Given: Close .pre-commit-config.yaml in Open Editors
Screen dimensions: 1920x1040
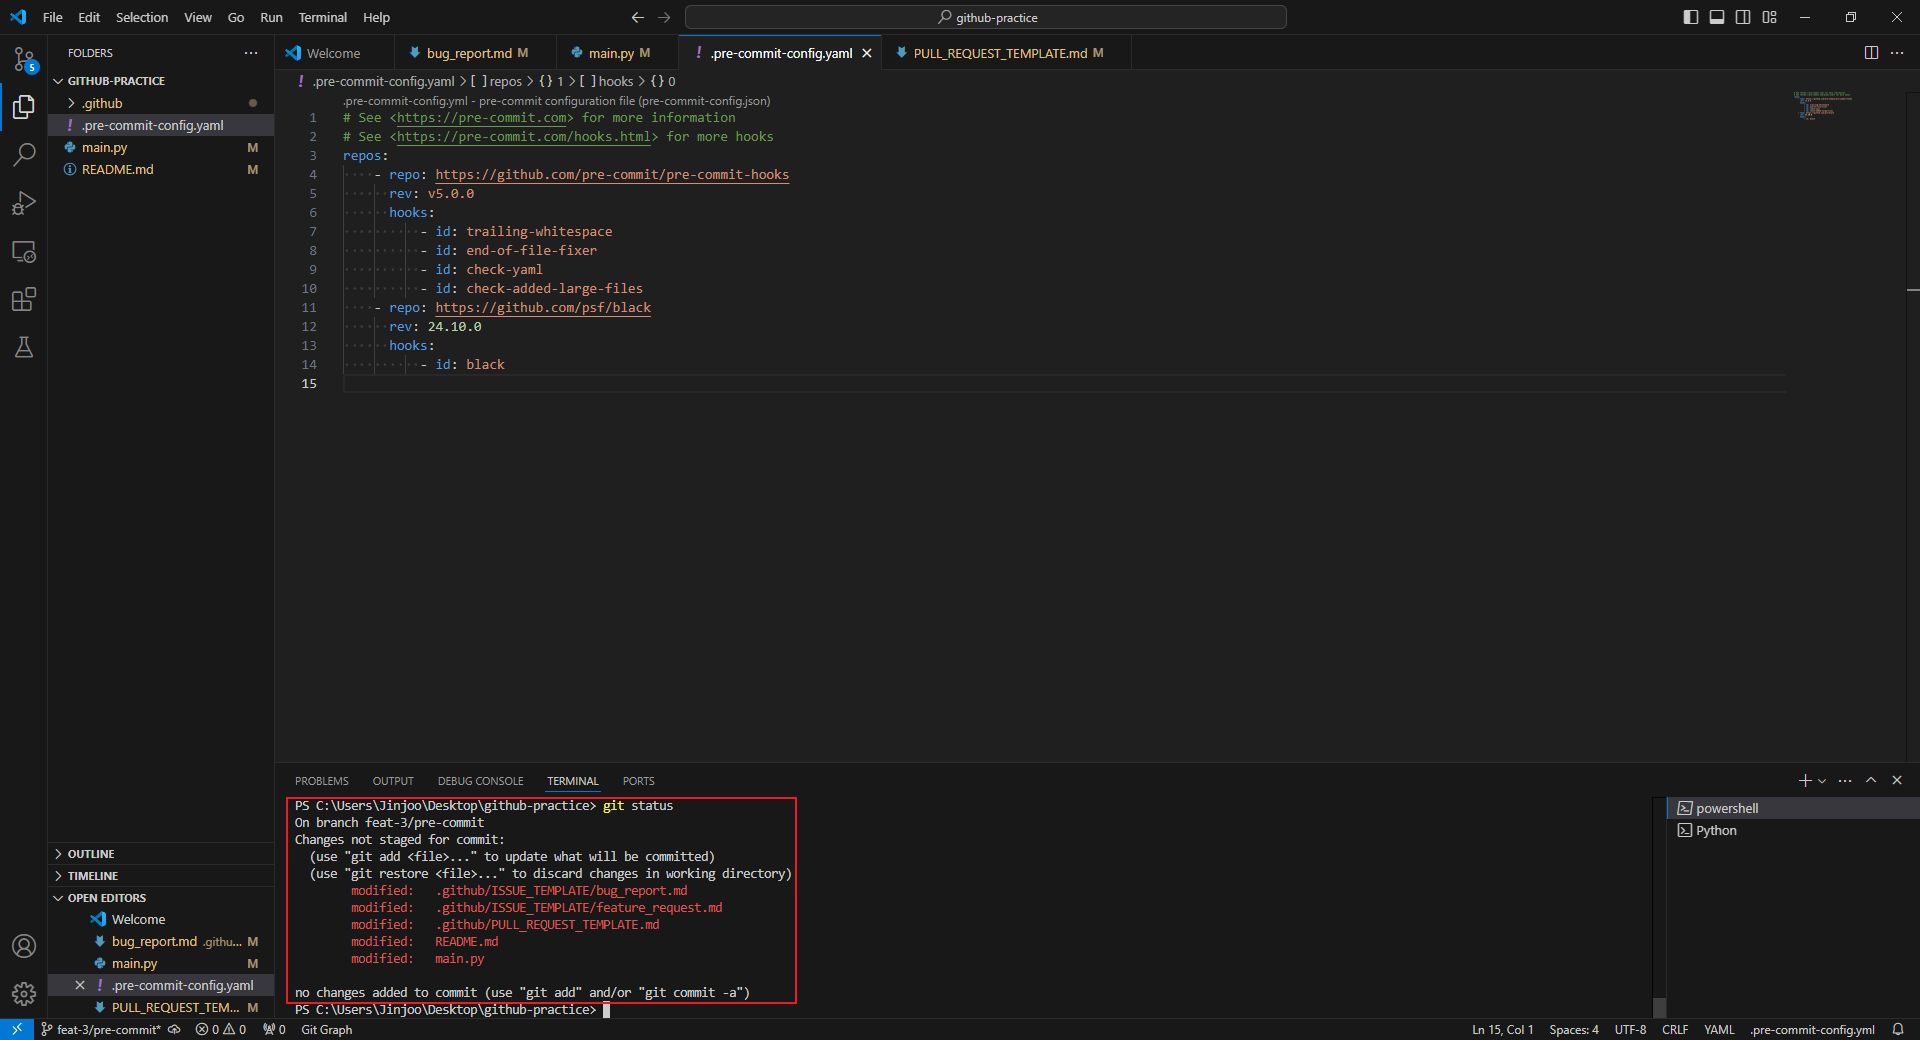Looking at the screenshot, I should pos(80,985).
